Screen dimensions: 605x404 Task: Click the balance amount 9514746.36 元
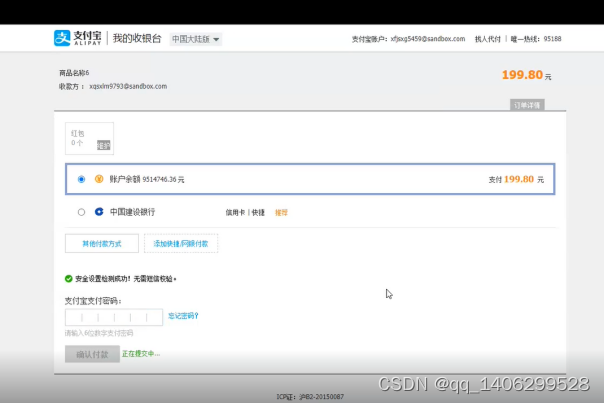(x=163, y=179)
